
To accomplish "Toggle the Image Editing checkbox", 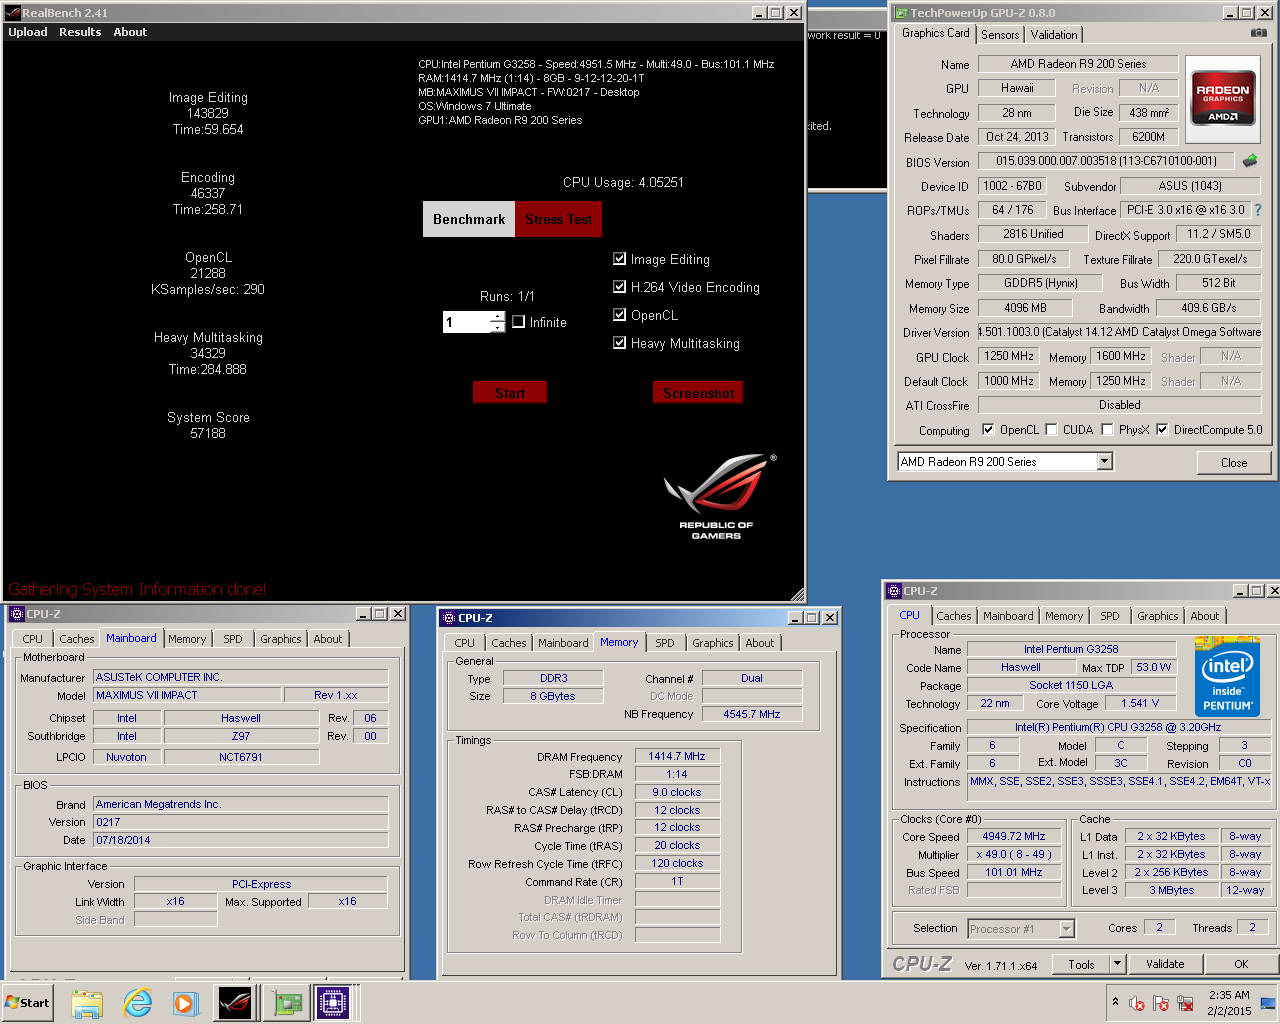I will pos(619,259).
